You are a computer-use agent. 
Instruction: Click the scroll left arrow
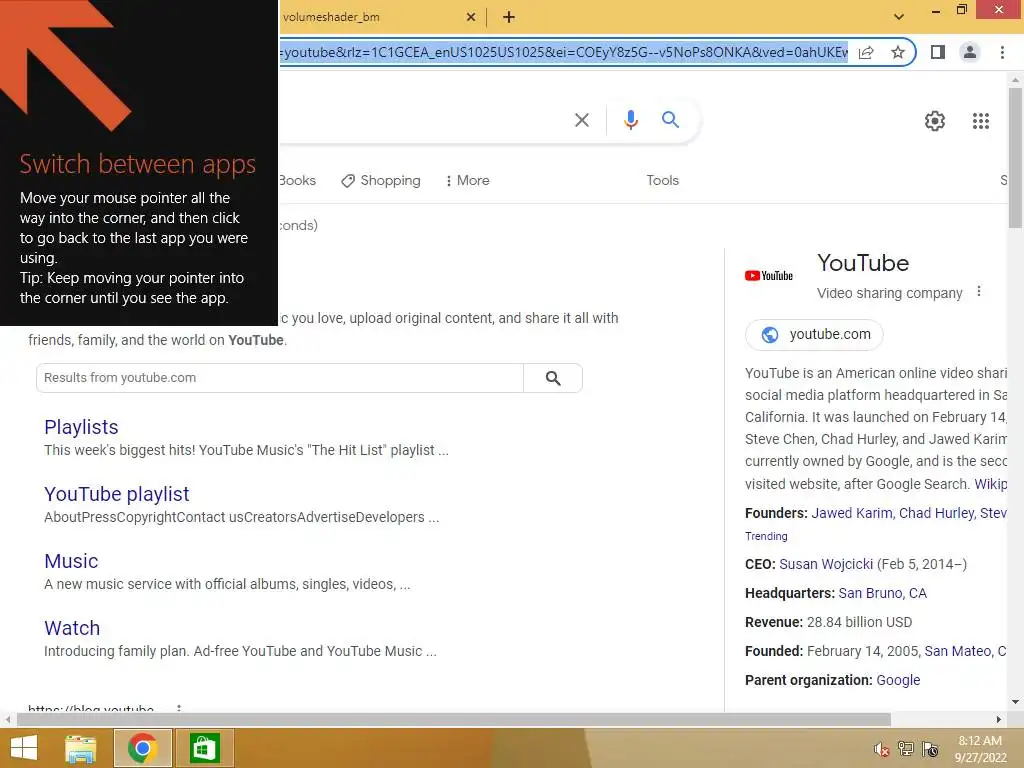(x=7, y=719)
